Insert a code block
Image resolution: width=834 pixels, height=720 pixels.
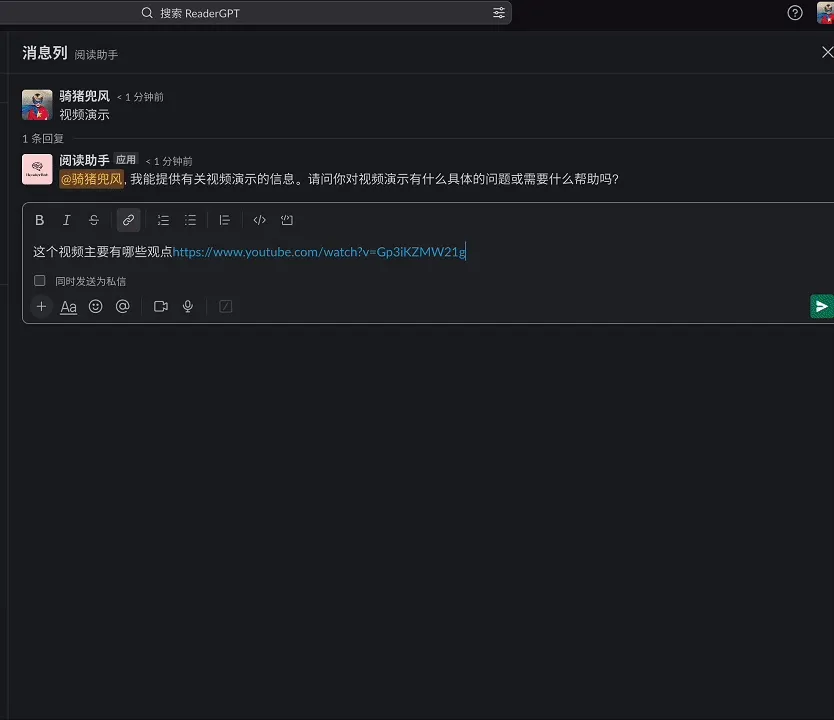click(287, 220)
